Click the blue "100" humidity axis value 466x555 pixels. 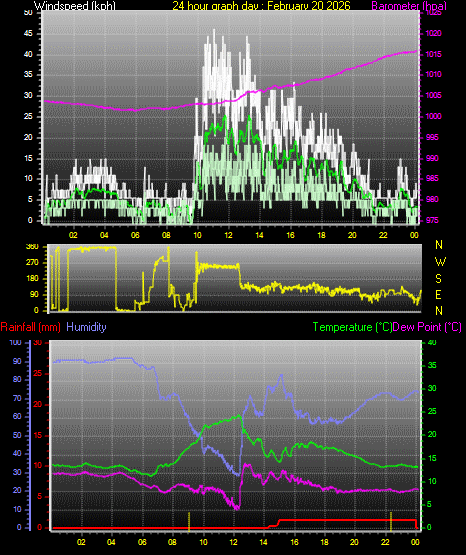[x=16, y=343]
